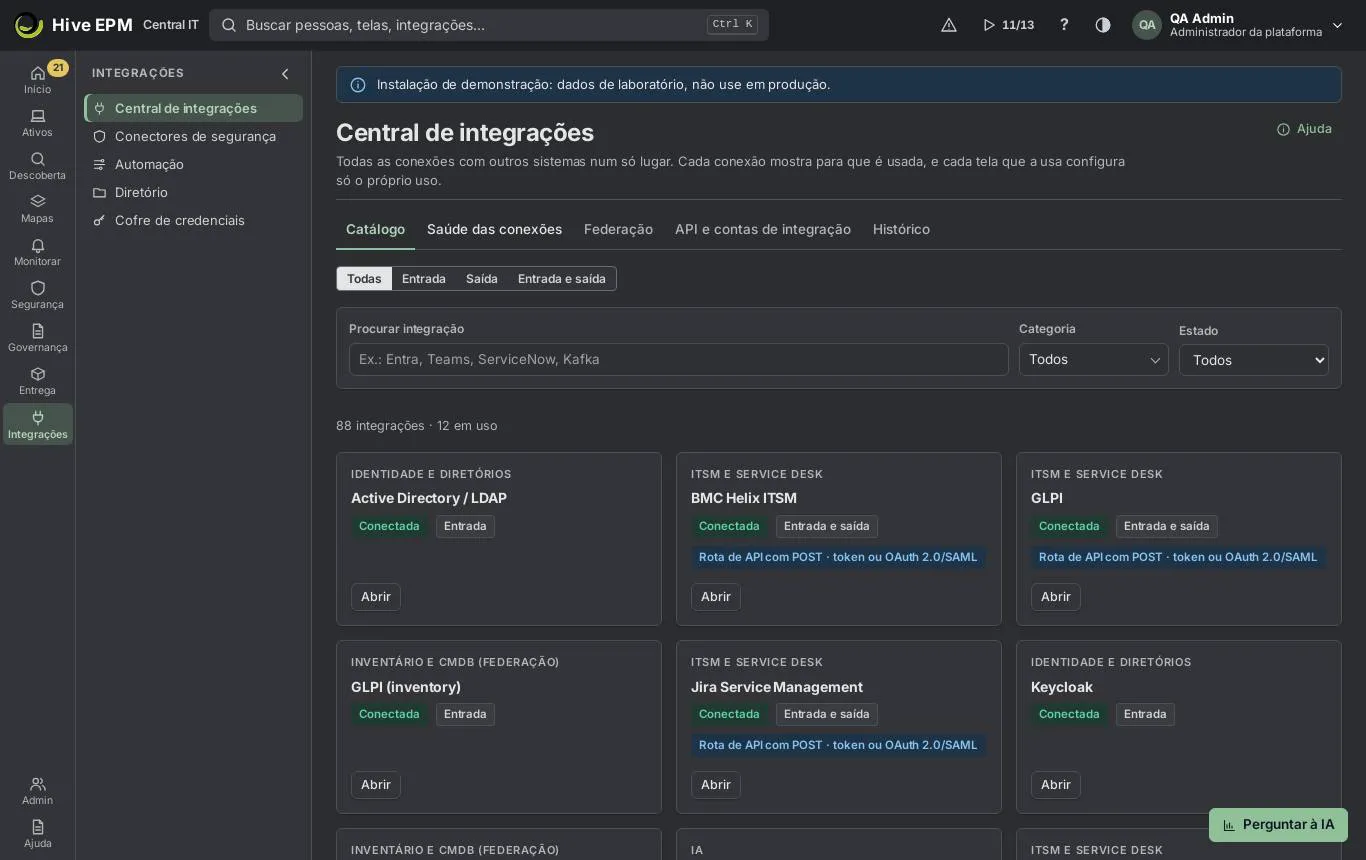Open the API e contas de integração tab
This screenshot has width=1366, height=860.
[x=763, y=229]
